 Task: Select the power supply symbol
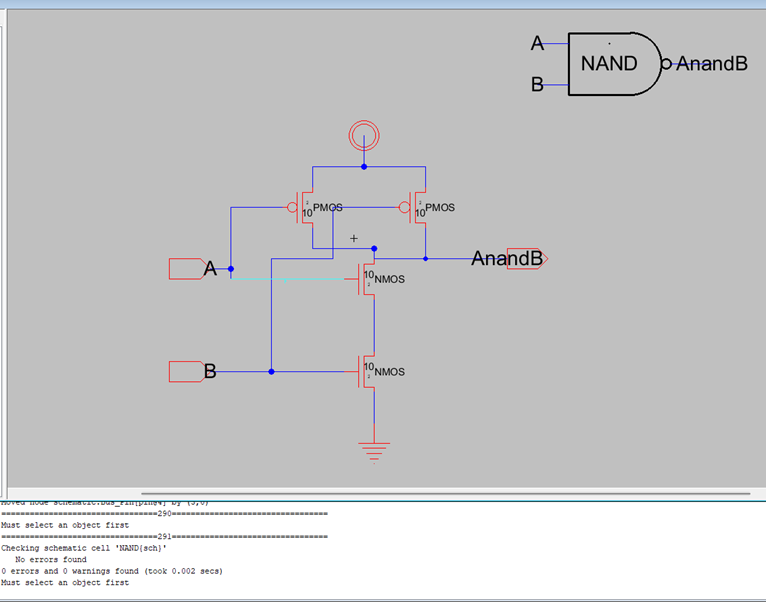click(x=364, y=135)
